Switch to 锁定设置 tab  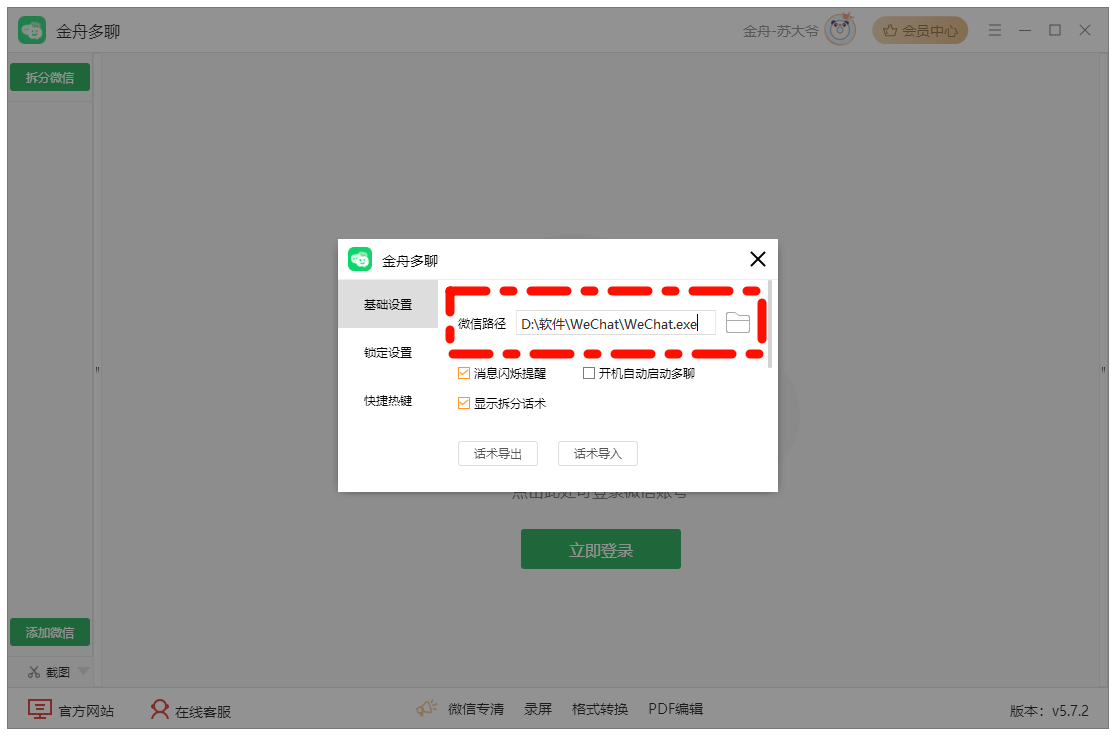388,352
